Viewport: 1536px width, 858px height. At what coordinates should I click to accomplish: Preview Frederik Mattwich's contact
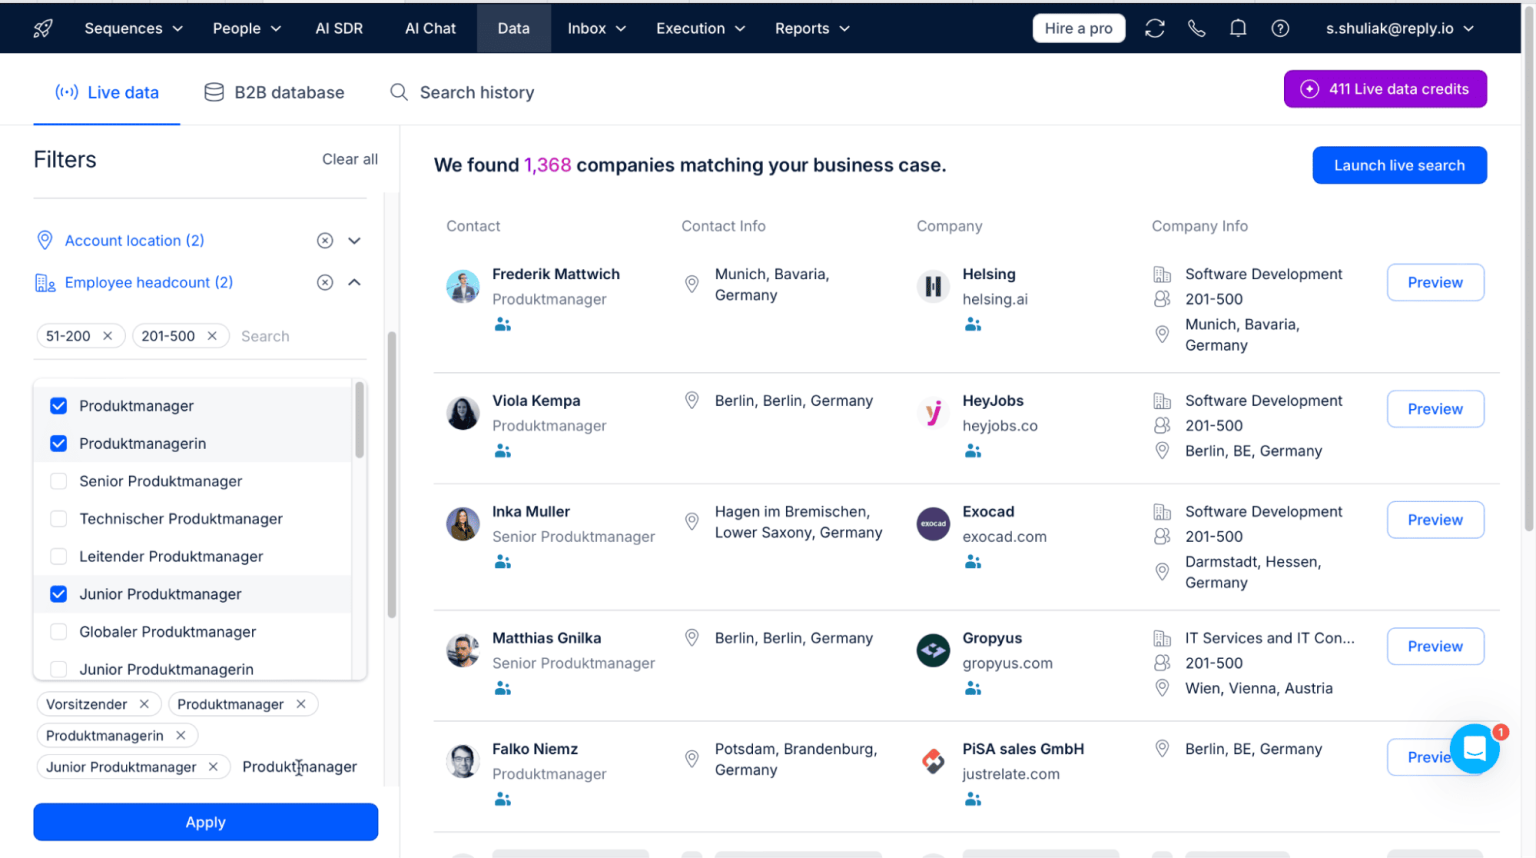point(1435,282)
